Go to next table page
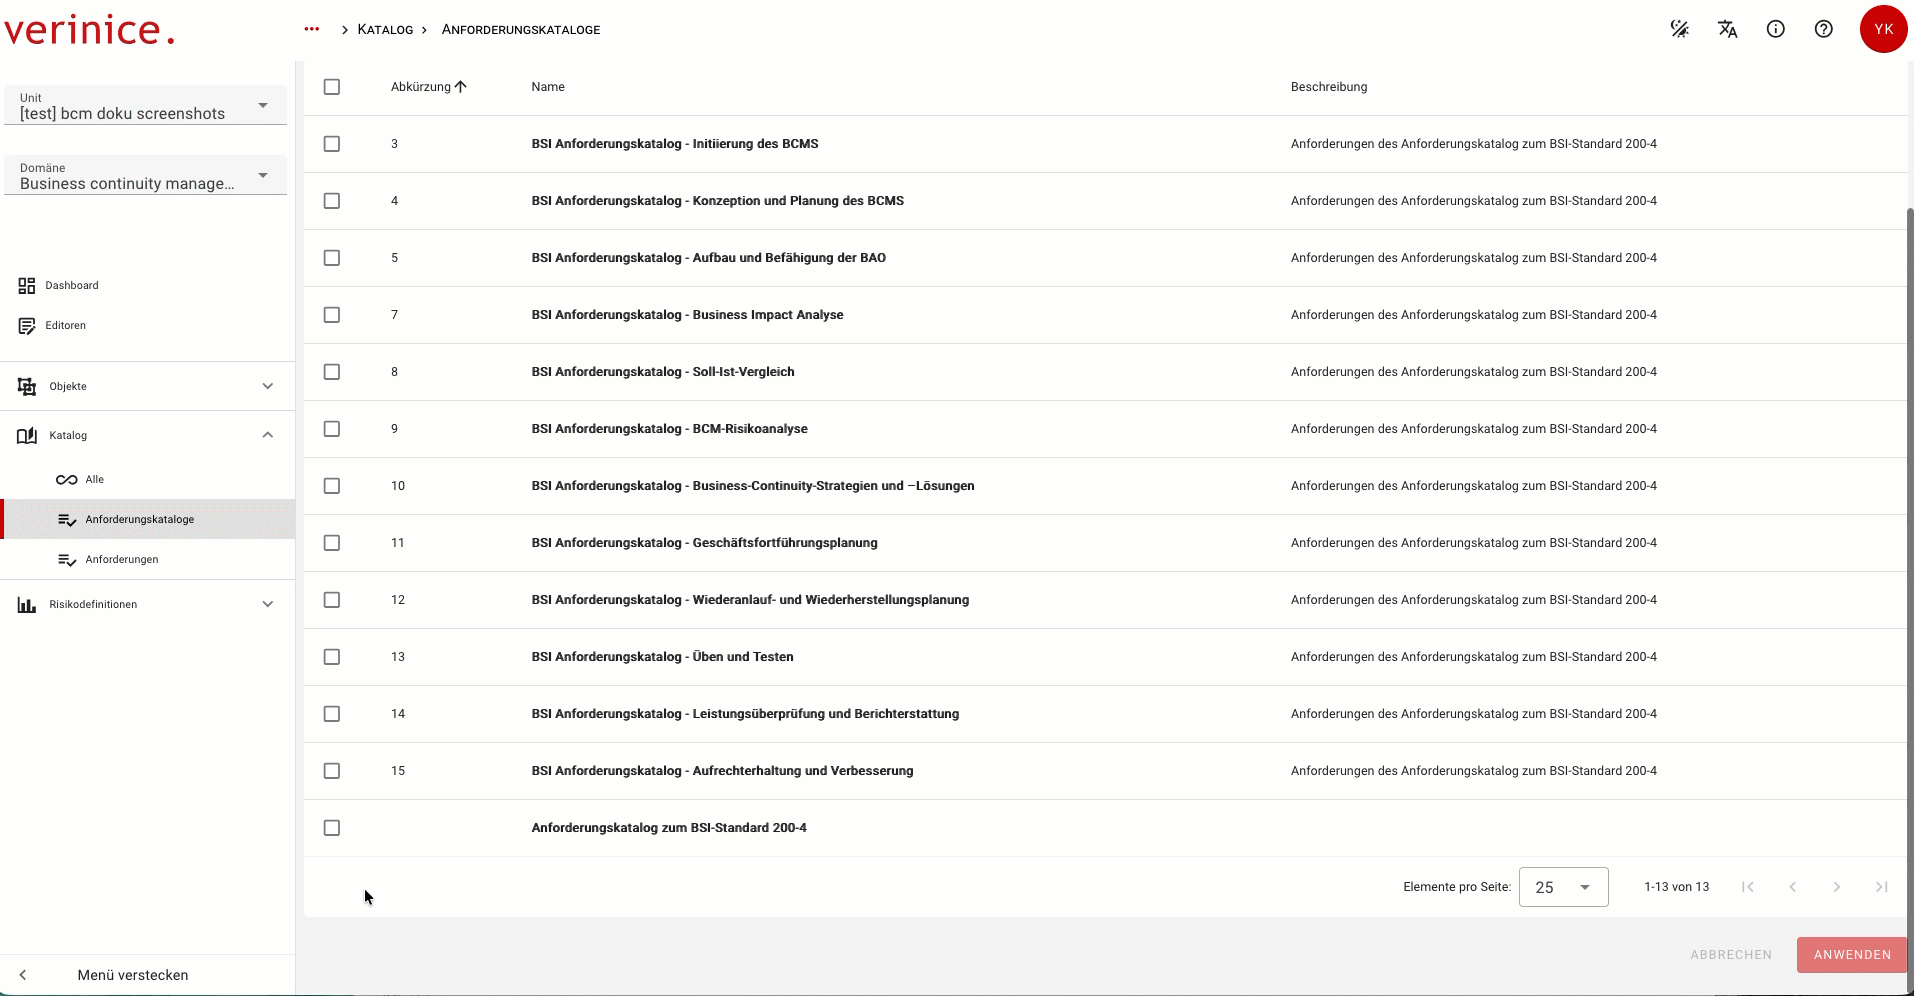 1837,887
